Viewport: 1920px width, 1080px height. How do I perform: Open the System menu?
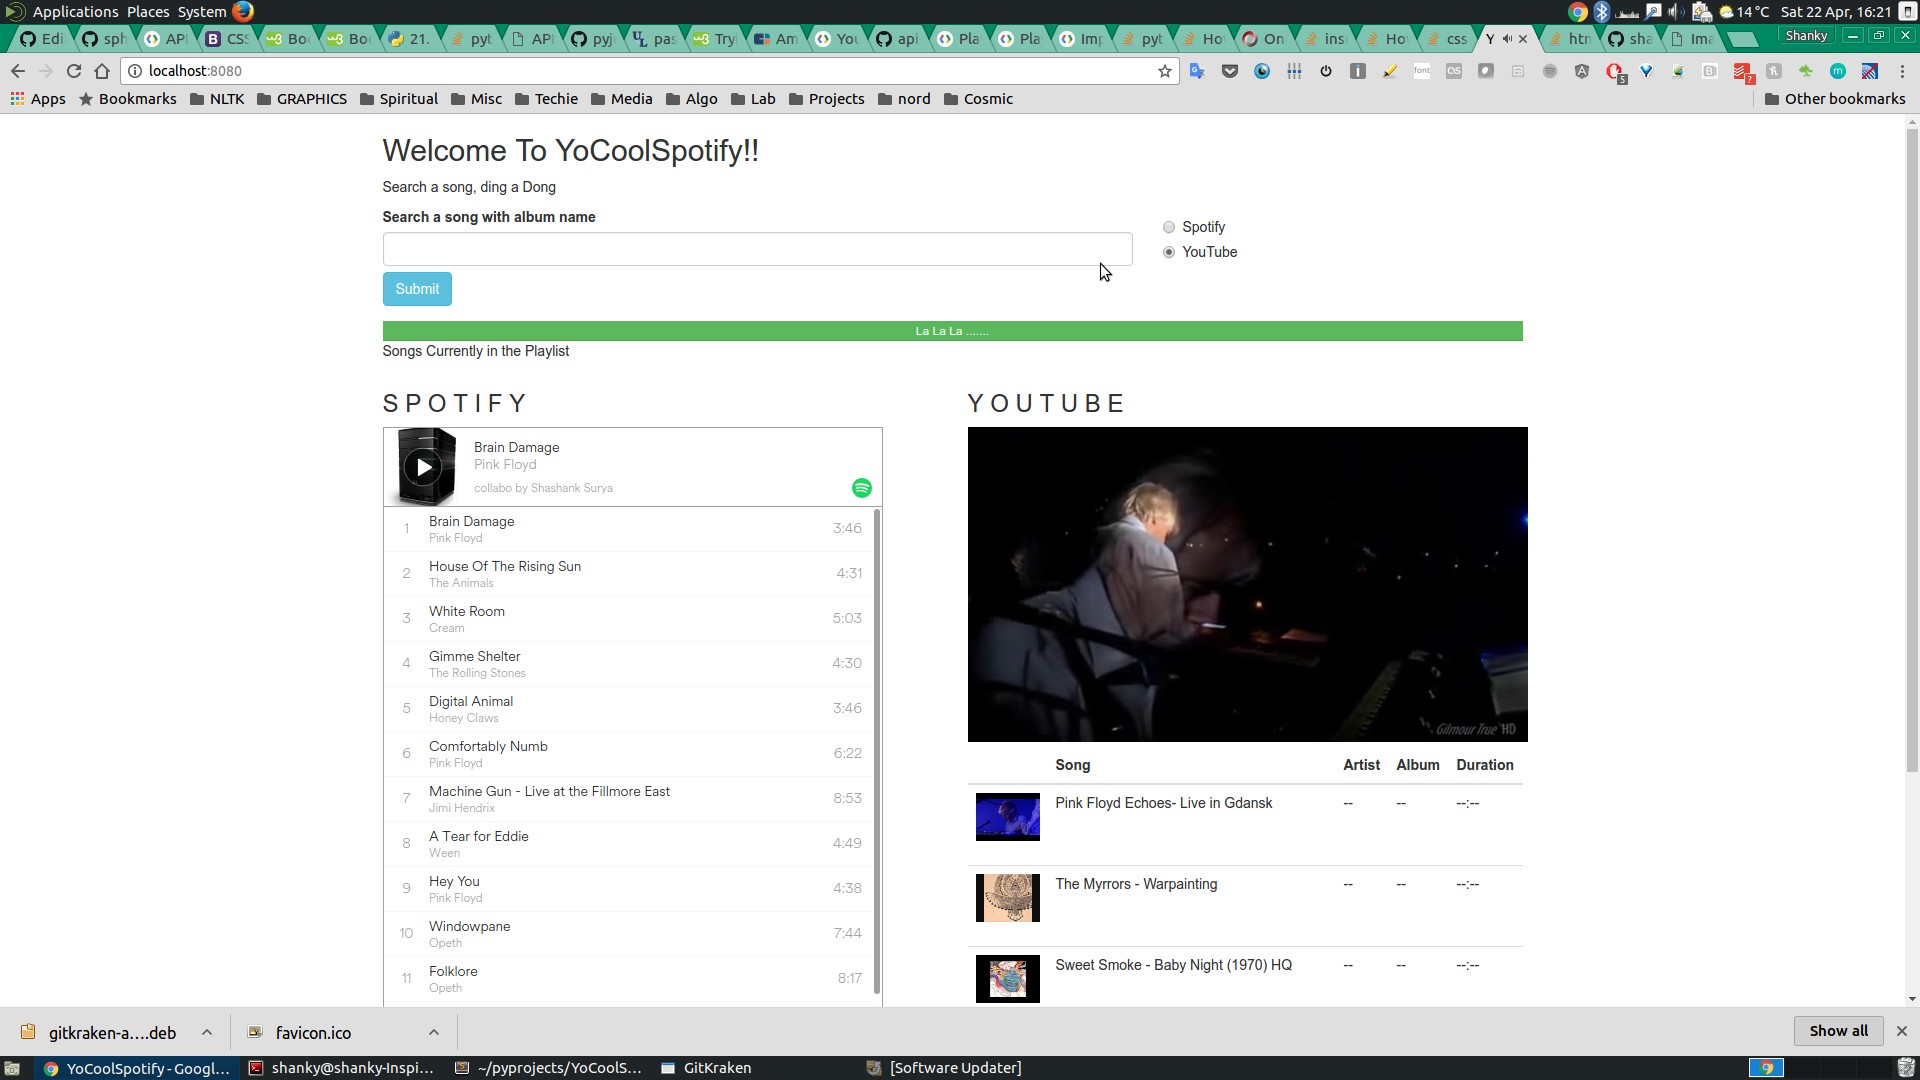point(202,11)
